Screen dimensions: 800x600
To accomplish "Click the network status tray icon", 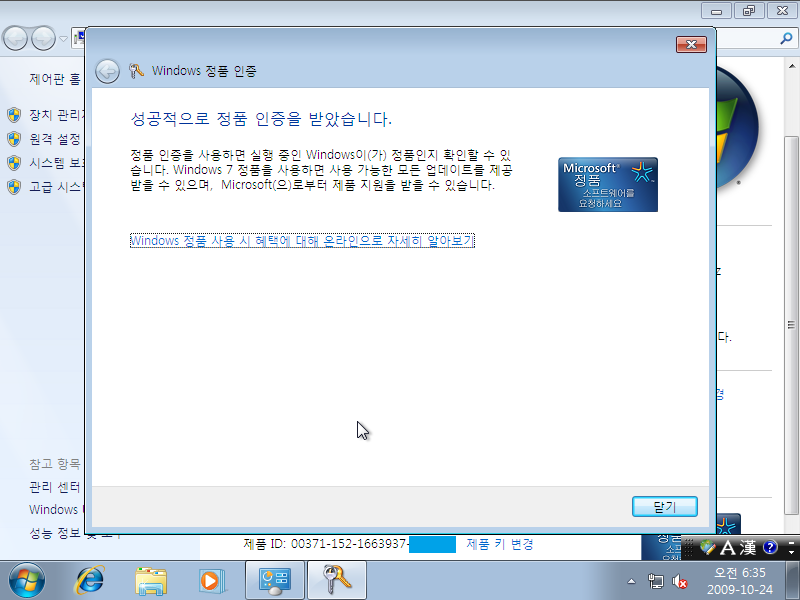I will (x=656, y=580).
